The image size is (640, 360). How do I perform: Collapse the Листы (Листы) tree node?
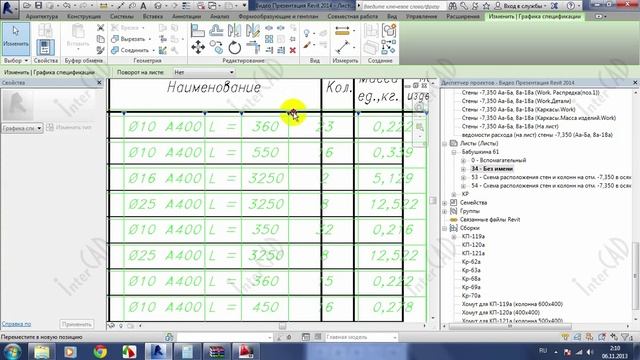click(x=444, y=143)
